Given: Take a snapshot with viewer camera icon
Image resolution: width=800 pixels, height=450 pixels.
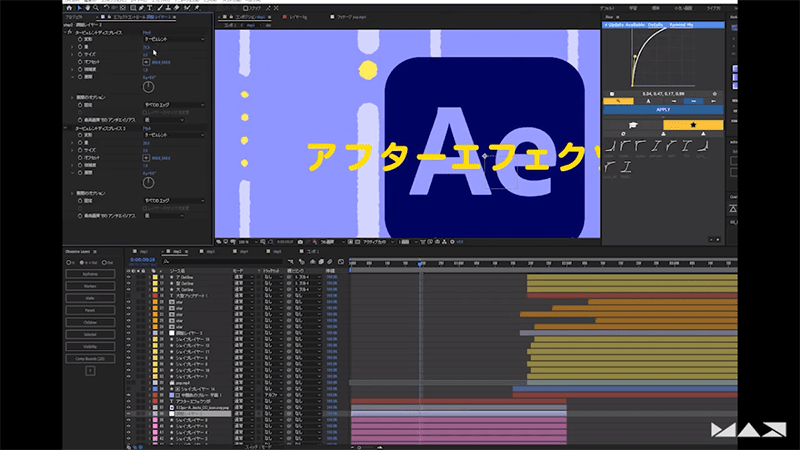Looking at the screenshot, I should pos(300,242).
